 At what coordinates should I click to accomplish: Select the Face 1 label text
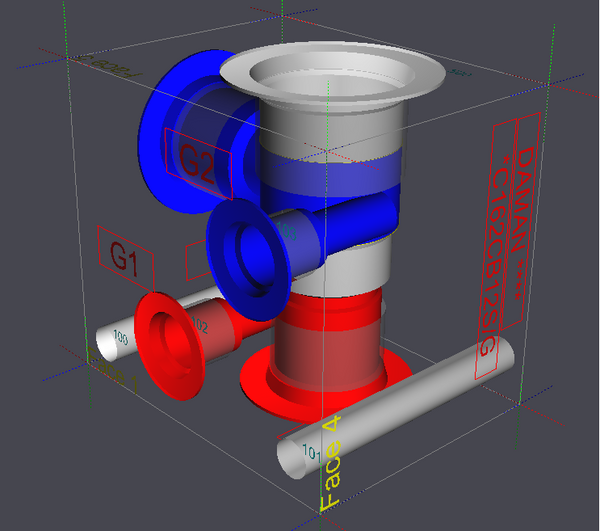click(112, 371)
